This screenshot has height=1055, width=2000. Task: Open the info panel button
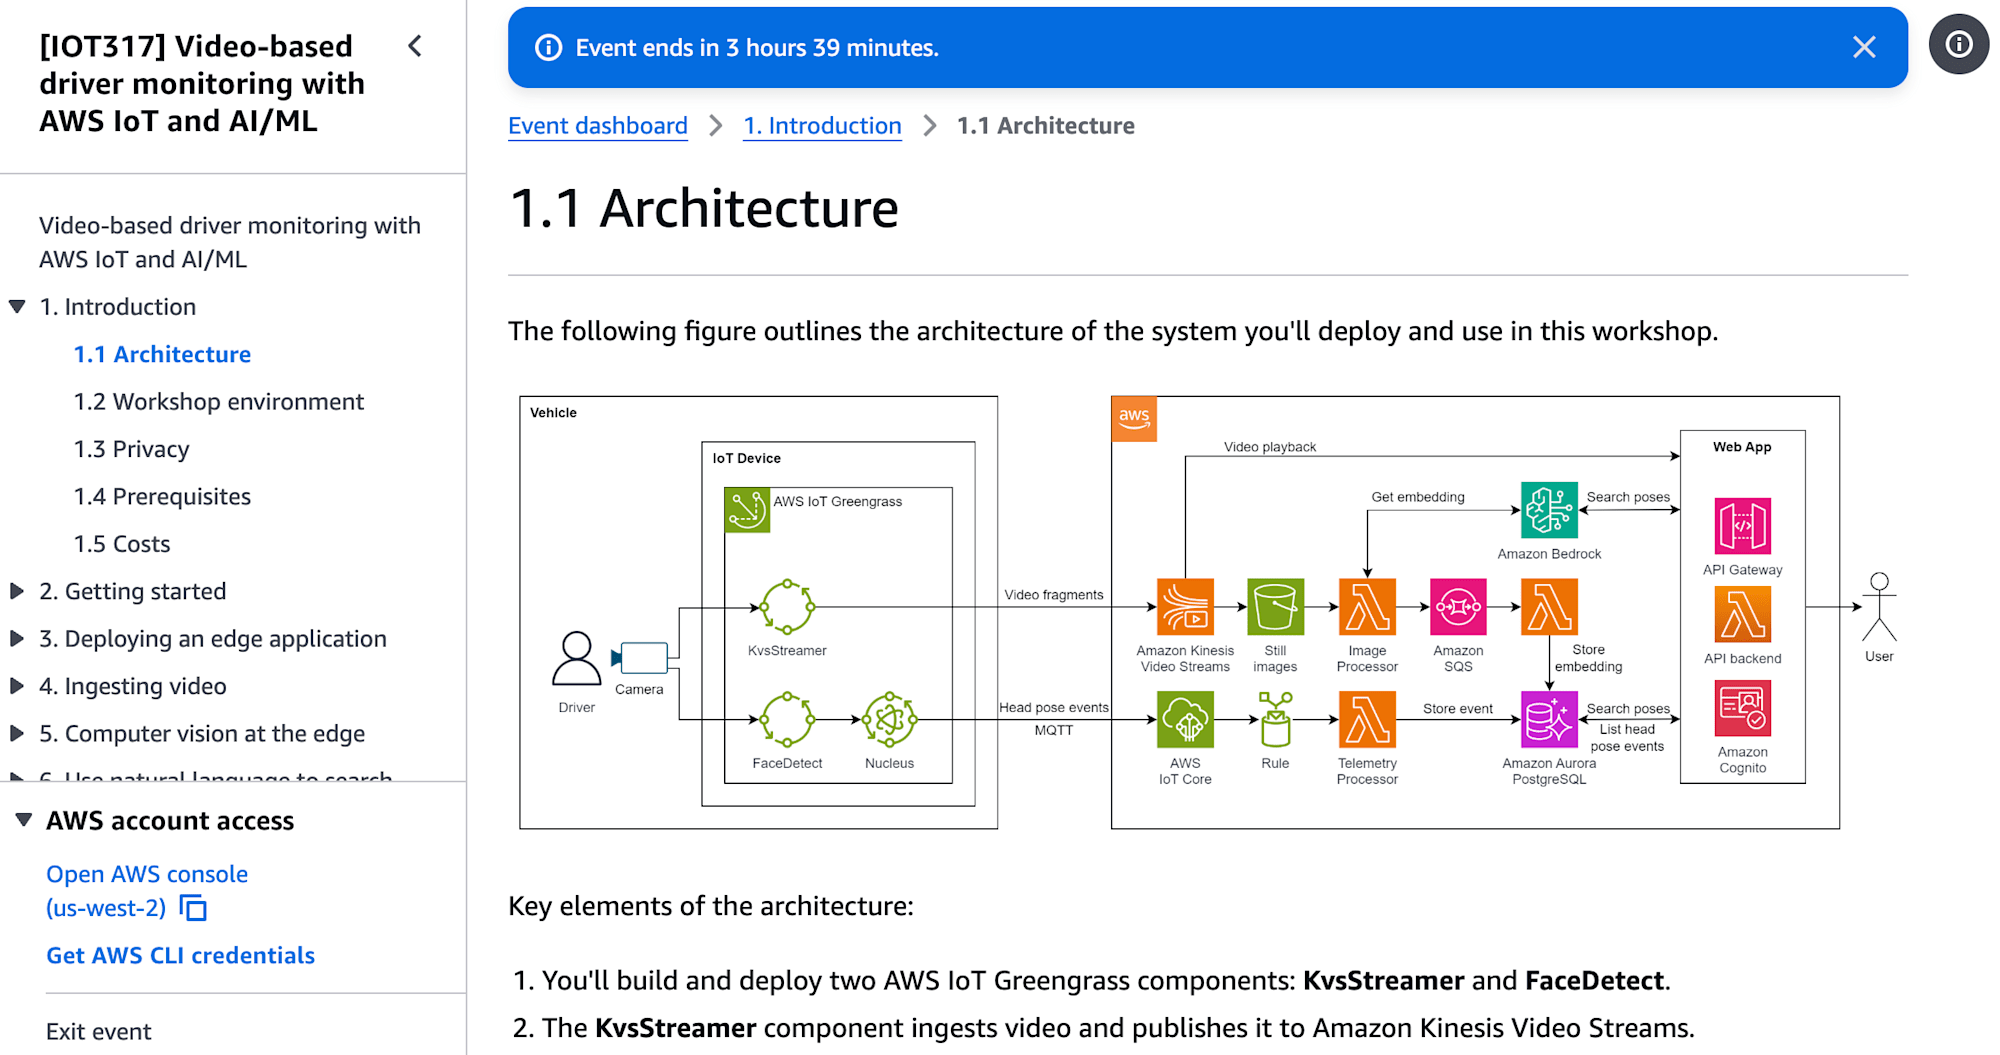(x=1958, y=44)
